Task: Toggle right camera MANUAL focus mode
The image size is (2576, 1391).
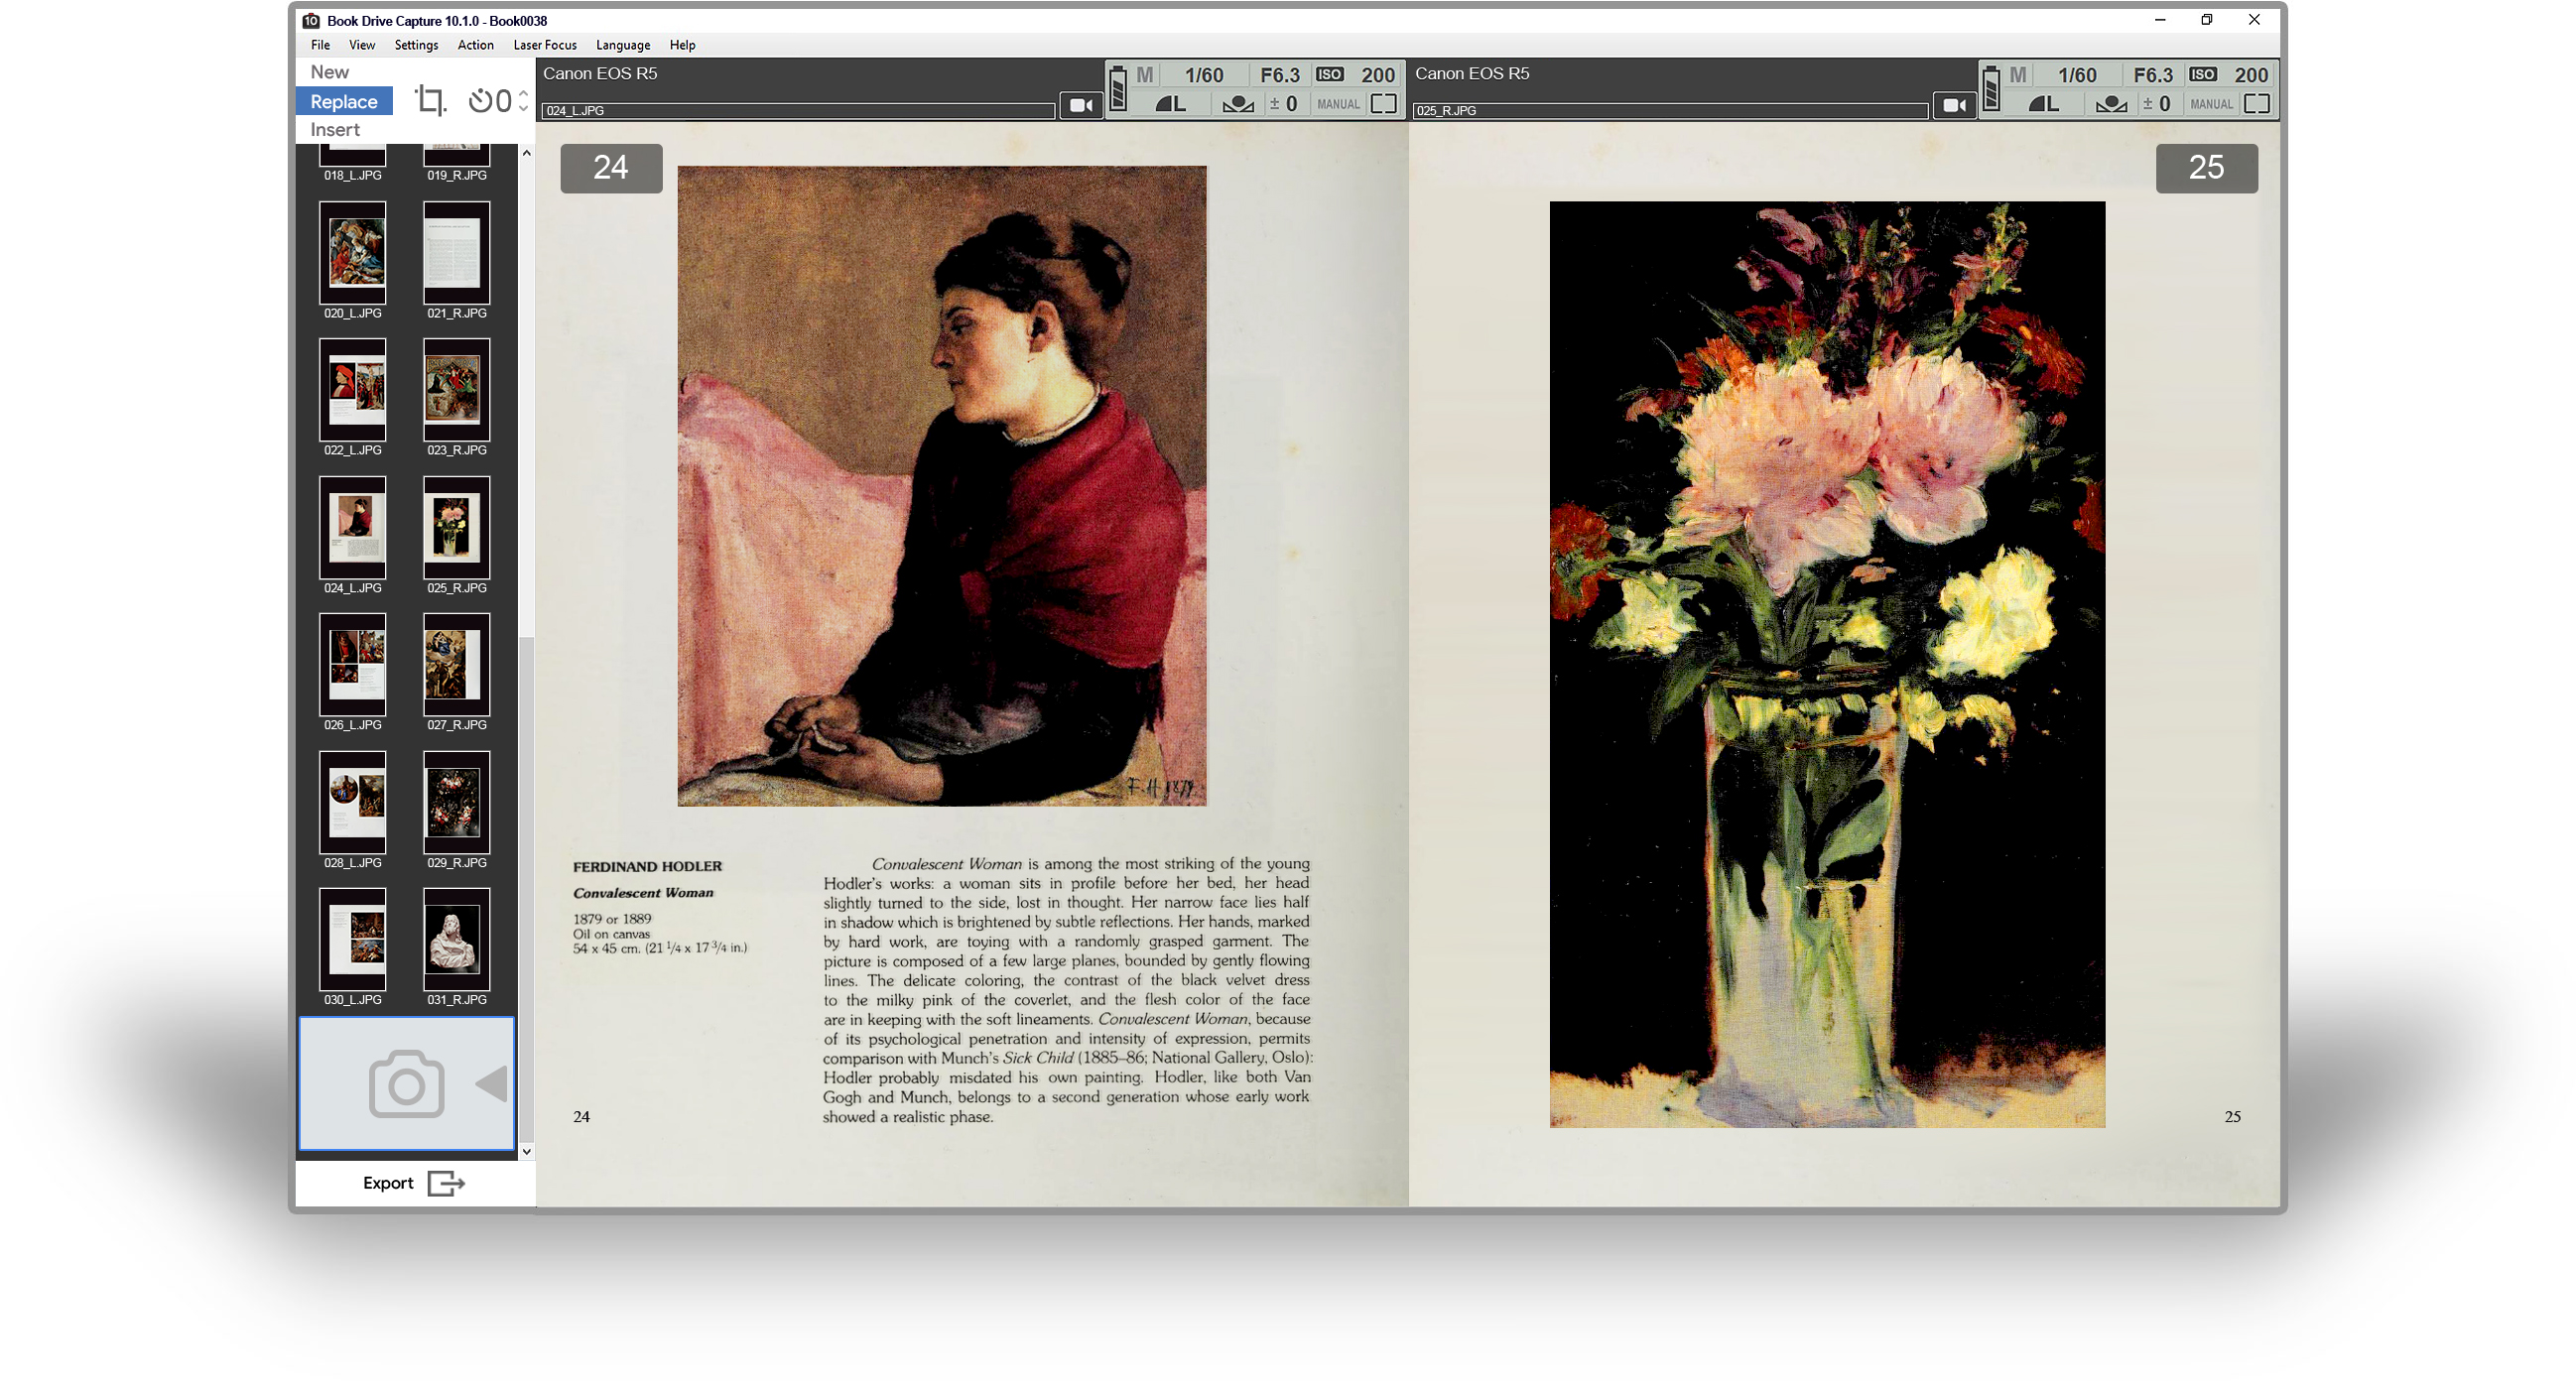Action: pos(2211,104)
